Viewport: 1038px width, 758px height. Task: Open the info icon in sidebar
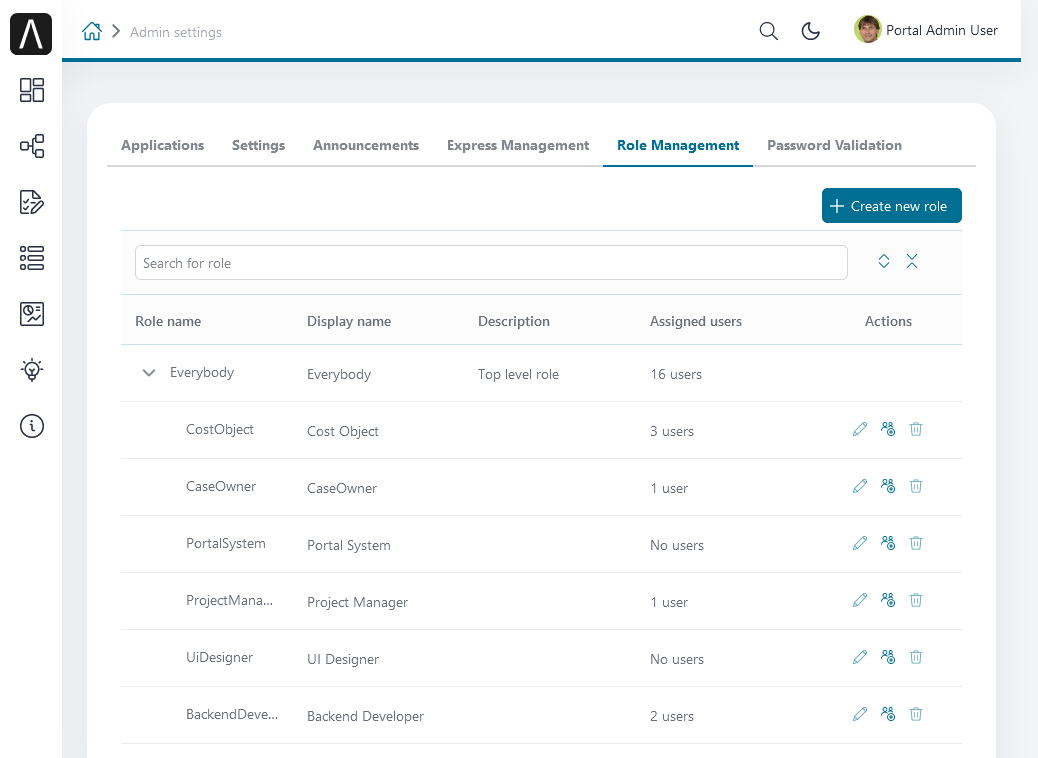[32, 426]
